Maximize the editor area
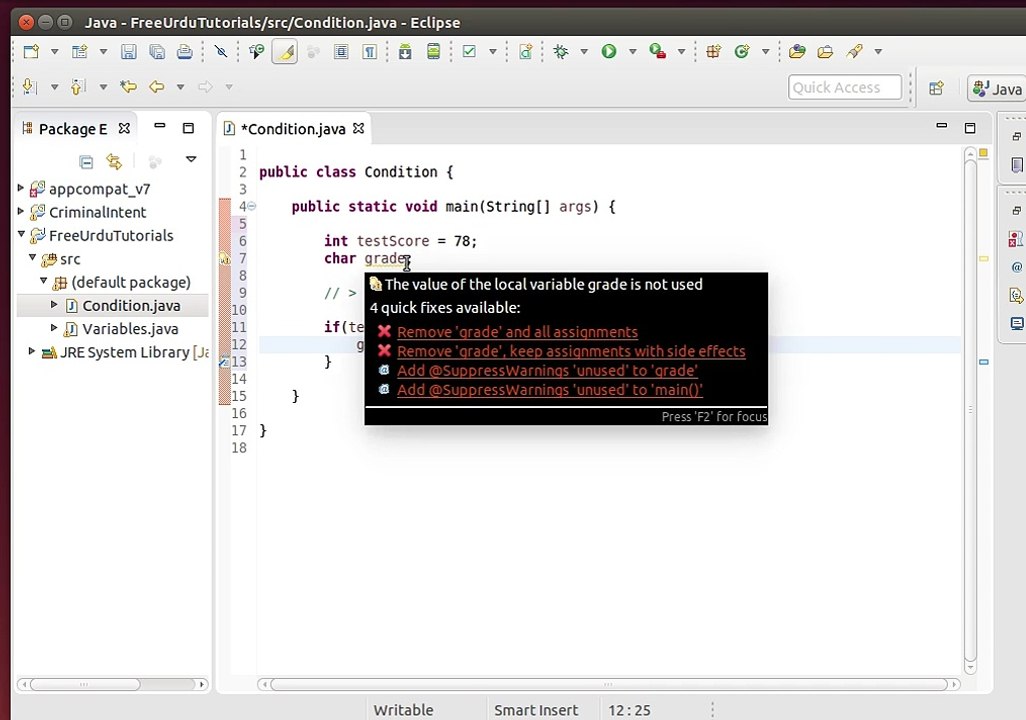 [x=970, y=128]
